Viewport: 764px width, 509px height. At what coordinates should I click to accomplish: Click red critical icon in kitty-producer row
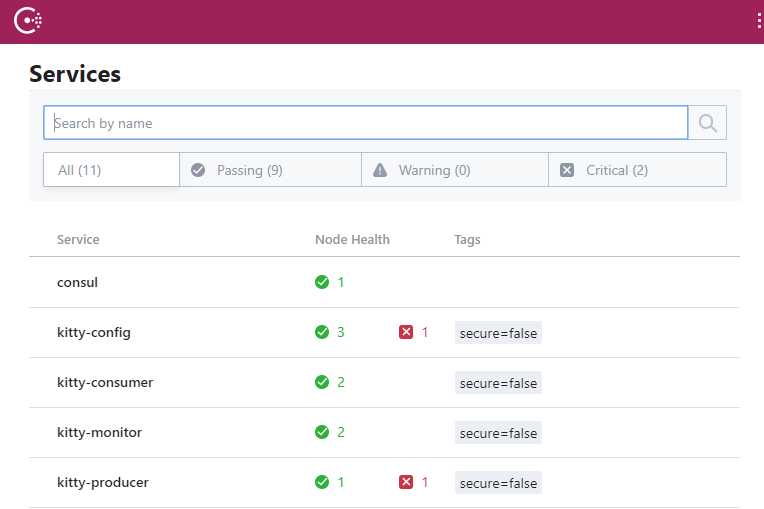pyautogui.click(x=406, y=482)
